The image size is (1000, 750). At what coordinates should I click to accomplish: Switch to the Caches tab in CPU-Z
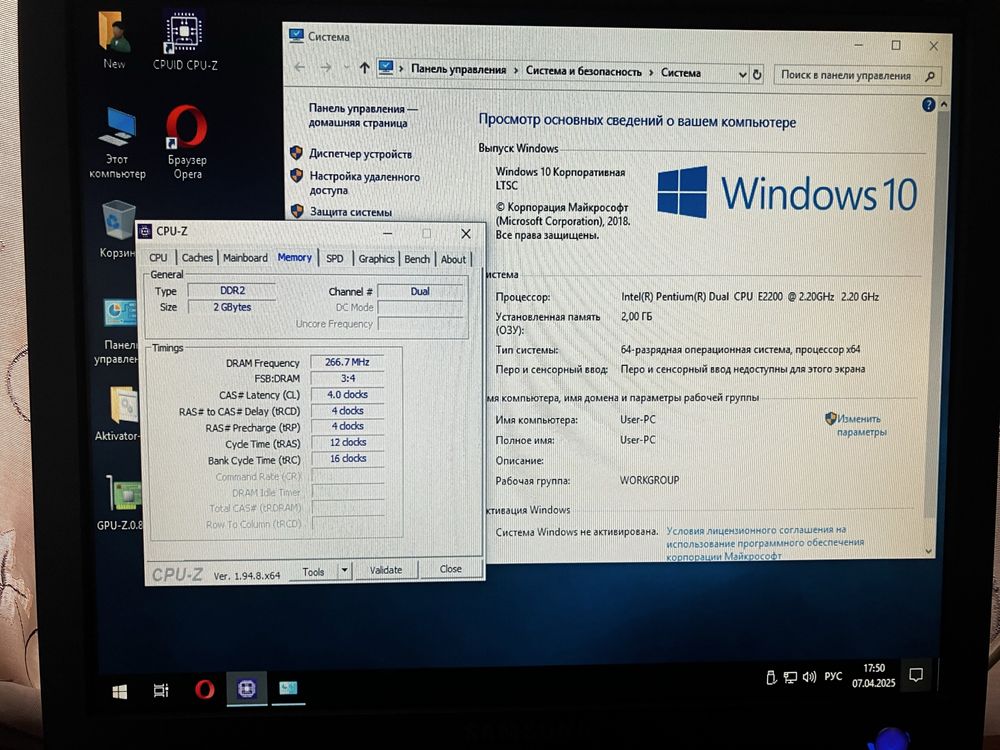[x=197, y=258]
